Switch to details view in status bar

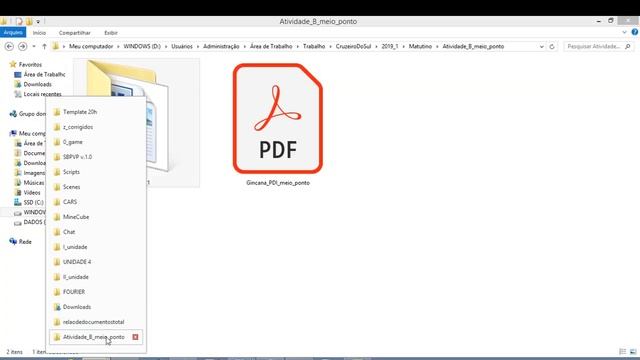click(622, 351)
